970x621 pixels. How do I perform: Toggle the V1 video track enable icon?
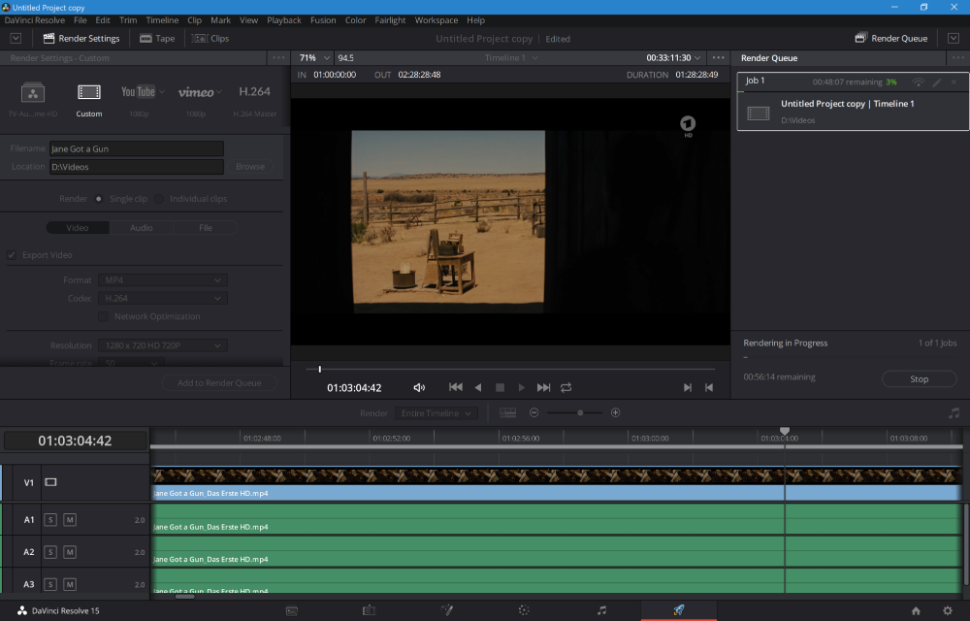(x=51, y=482)
